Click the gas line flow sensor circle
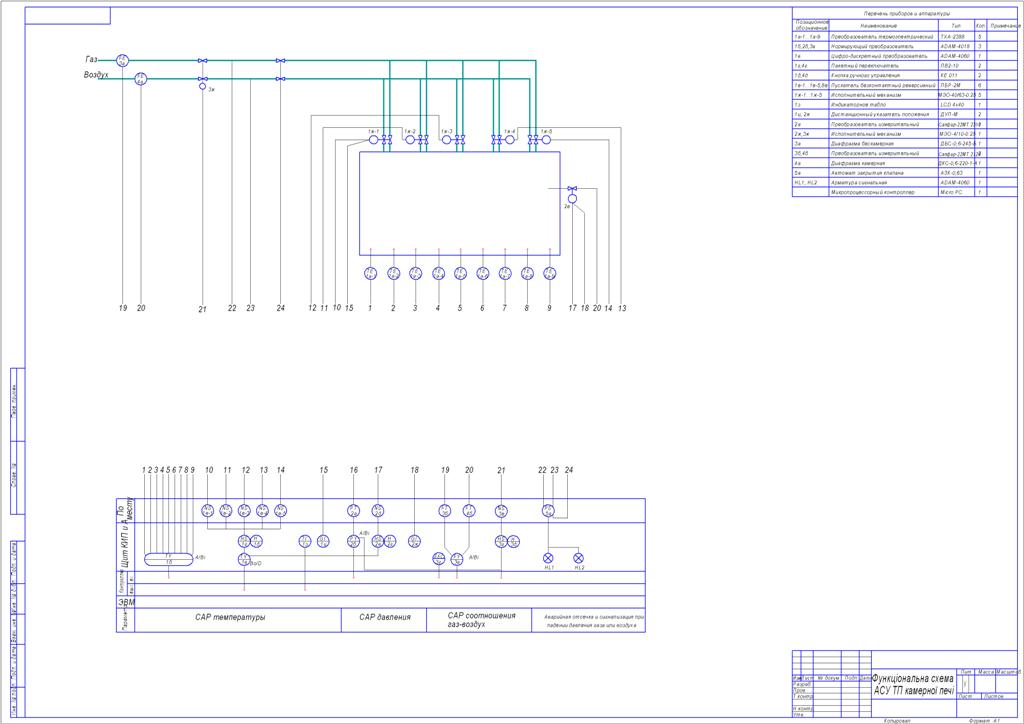The width and height of the screenshot is (1024, 724). 122,61
